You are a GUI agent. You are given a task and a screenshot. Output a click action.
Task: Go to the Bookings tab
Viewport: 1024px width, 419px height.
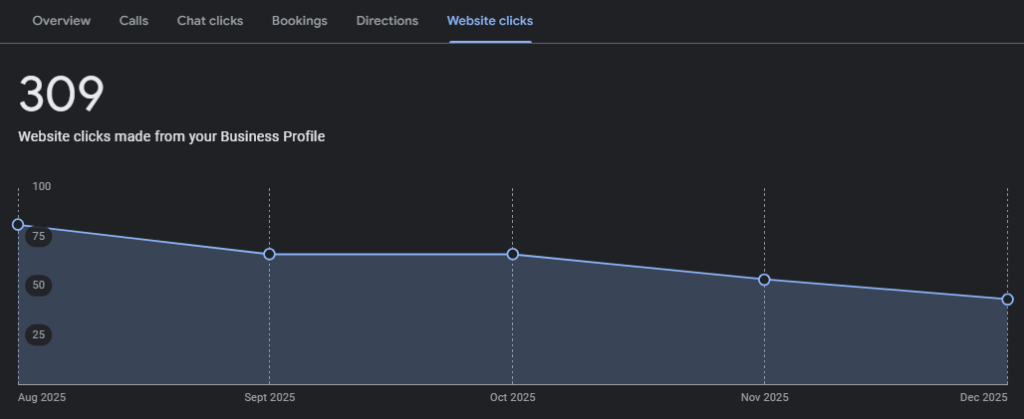299,21
